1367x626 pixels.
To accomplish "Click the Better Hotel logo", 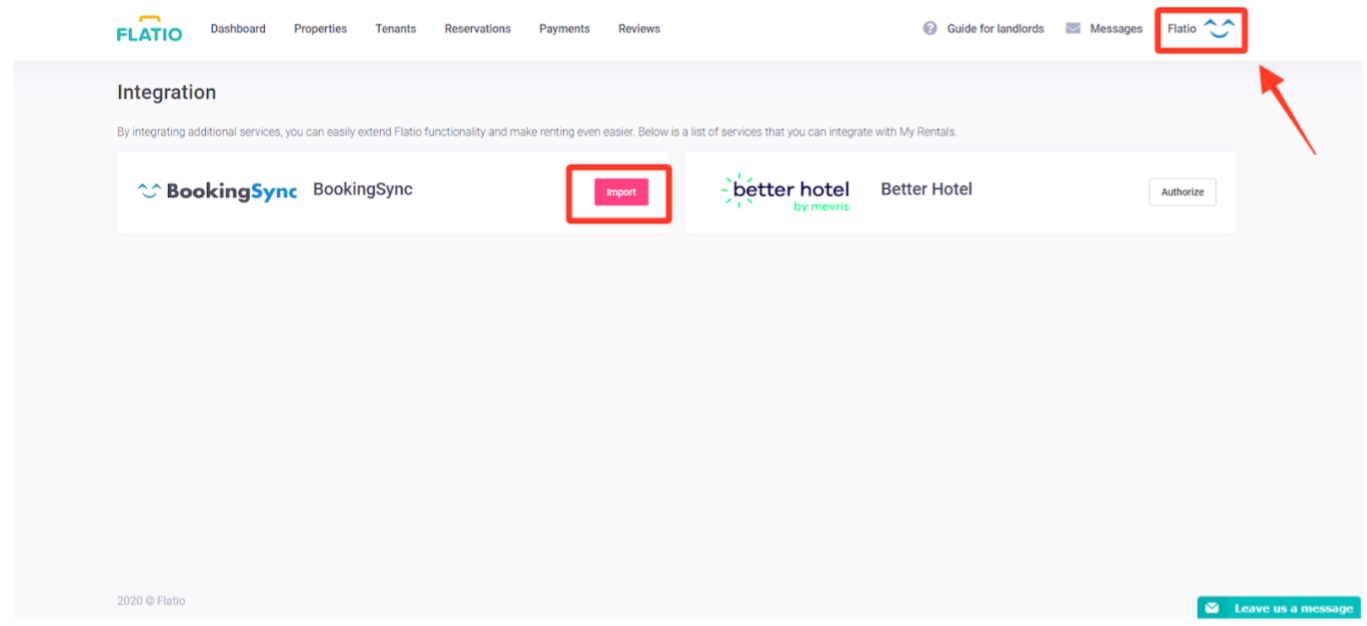I will pos(786,192).
